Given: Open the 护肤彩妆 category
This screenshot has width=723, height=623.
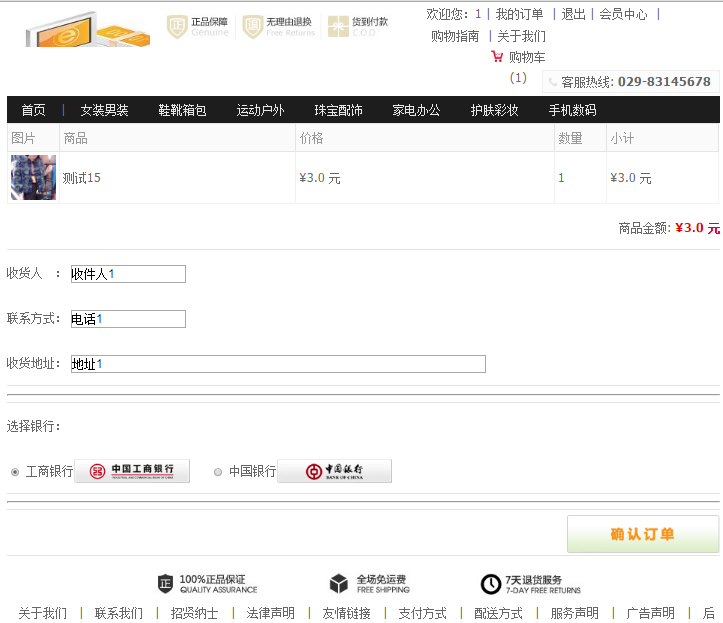Looking at the screenshot, I should pyautogui.click(x=494, y=110).
